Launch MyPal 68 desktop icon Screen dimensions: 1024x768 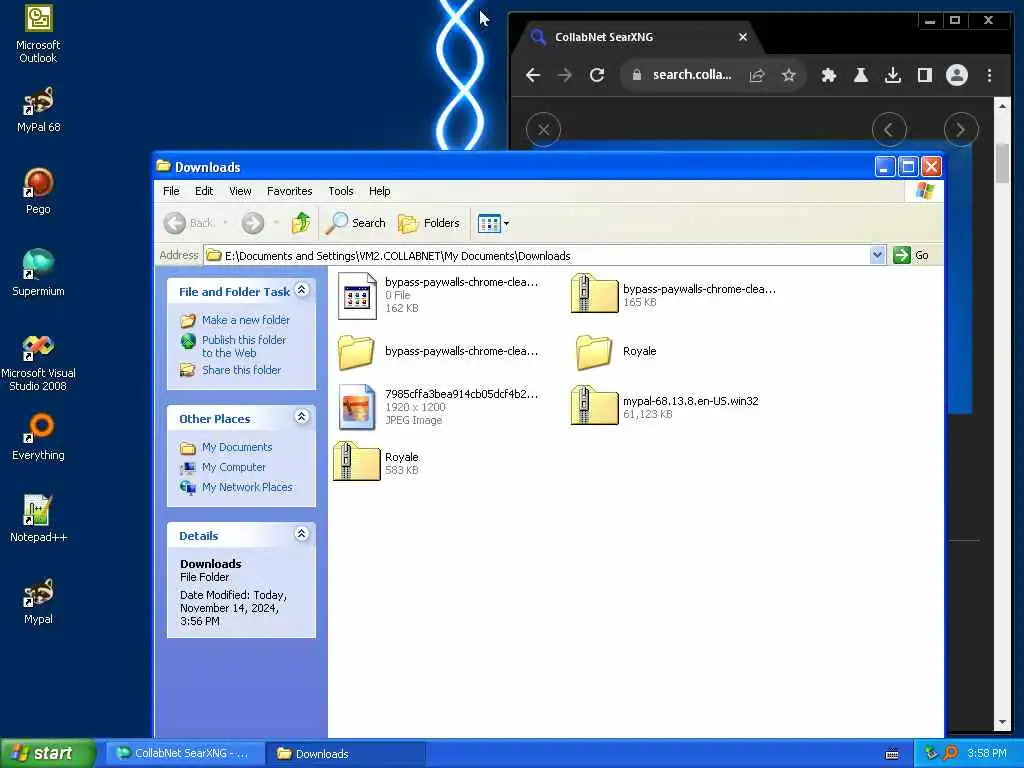coord(38,110)
